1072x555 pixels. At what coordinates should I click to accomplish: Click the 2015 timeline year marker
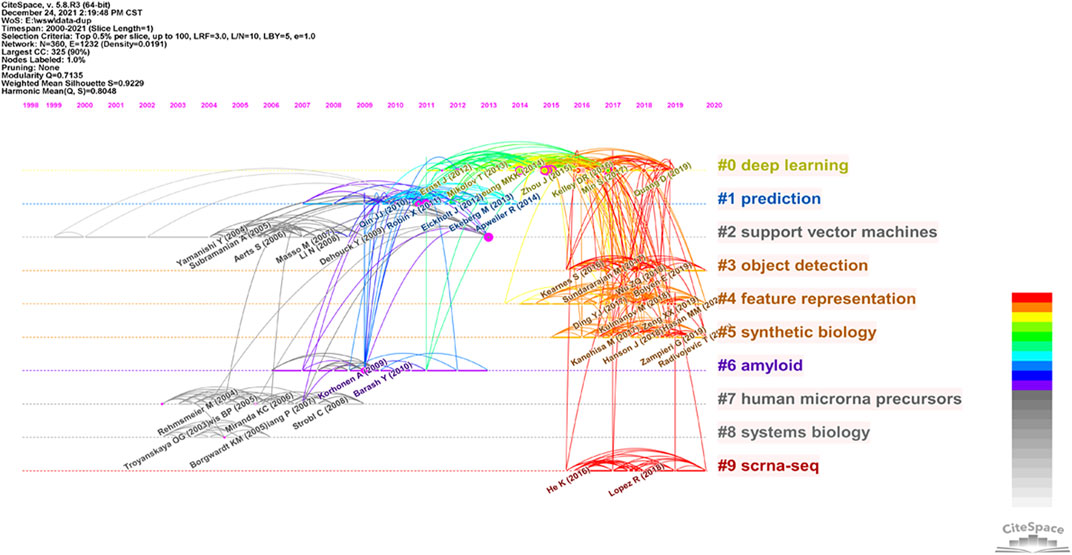click(x=550, y=106)
